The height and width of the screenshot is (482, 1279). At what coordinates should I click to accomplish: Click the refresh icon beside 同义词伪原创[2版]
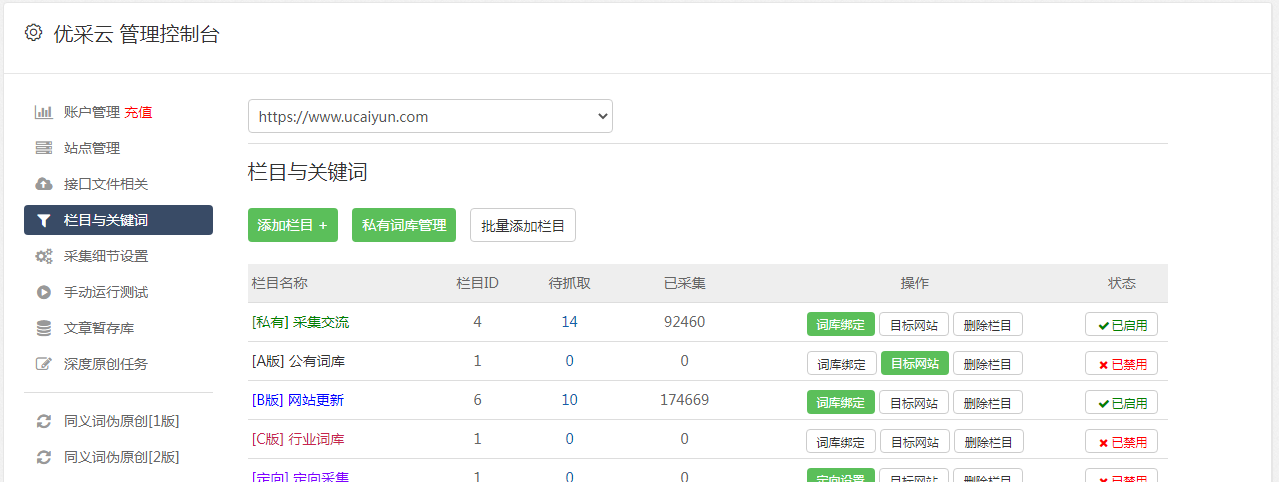coord(43,457)
